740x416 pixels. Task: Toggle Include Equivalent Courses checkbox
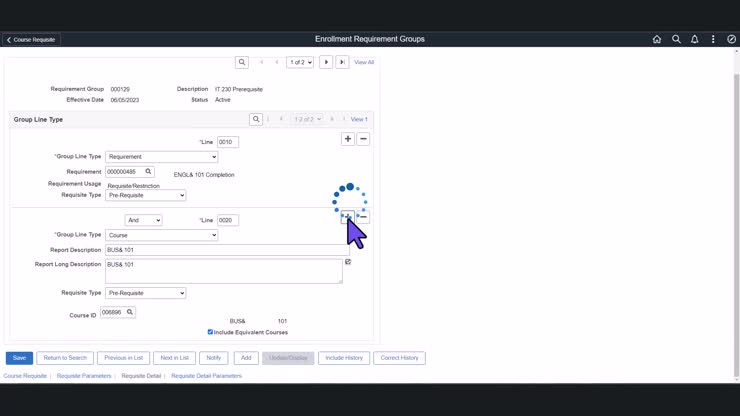[210, 332]
